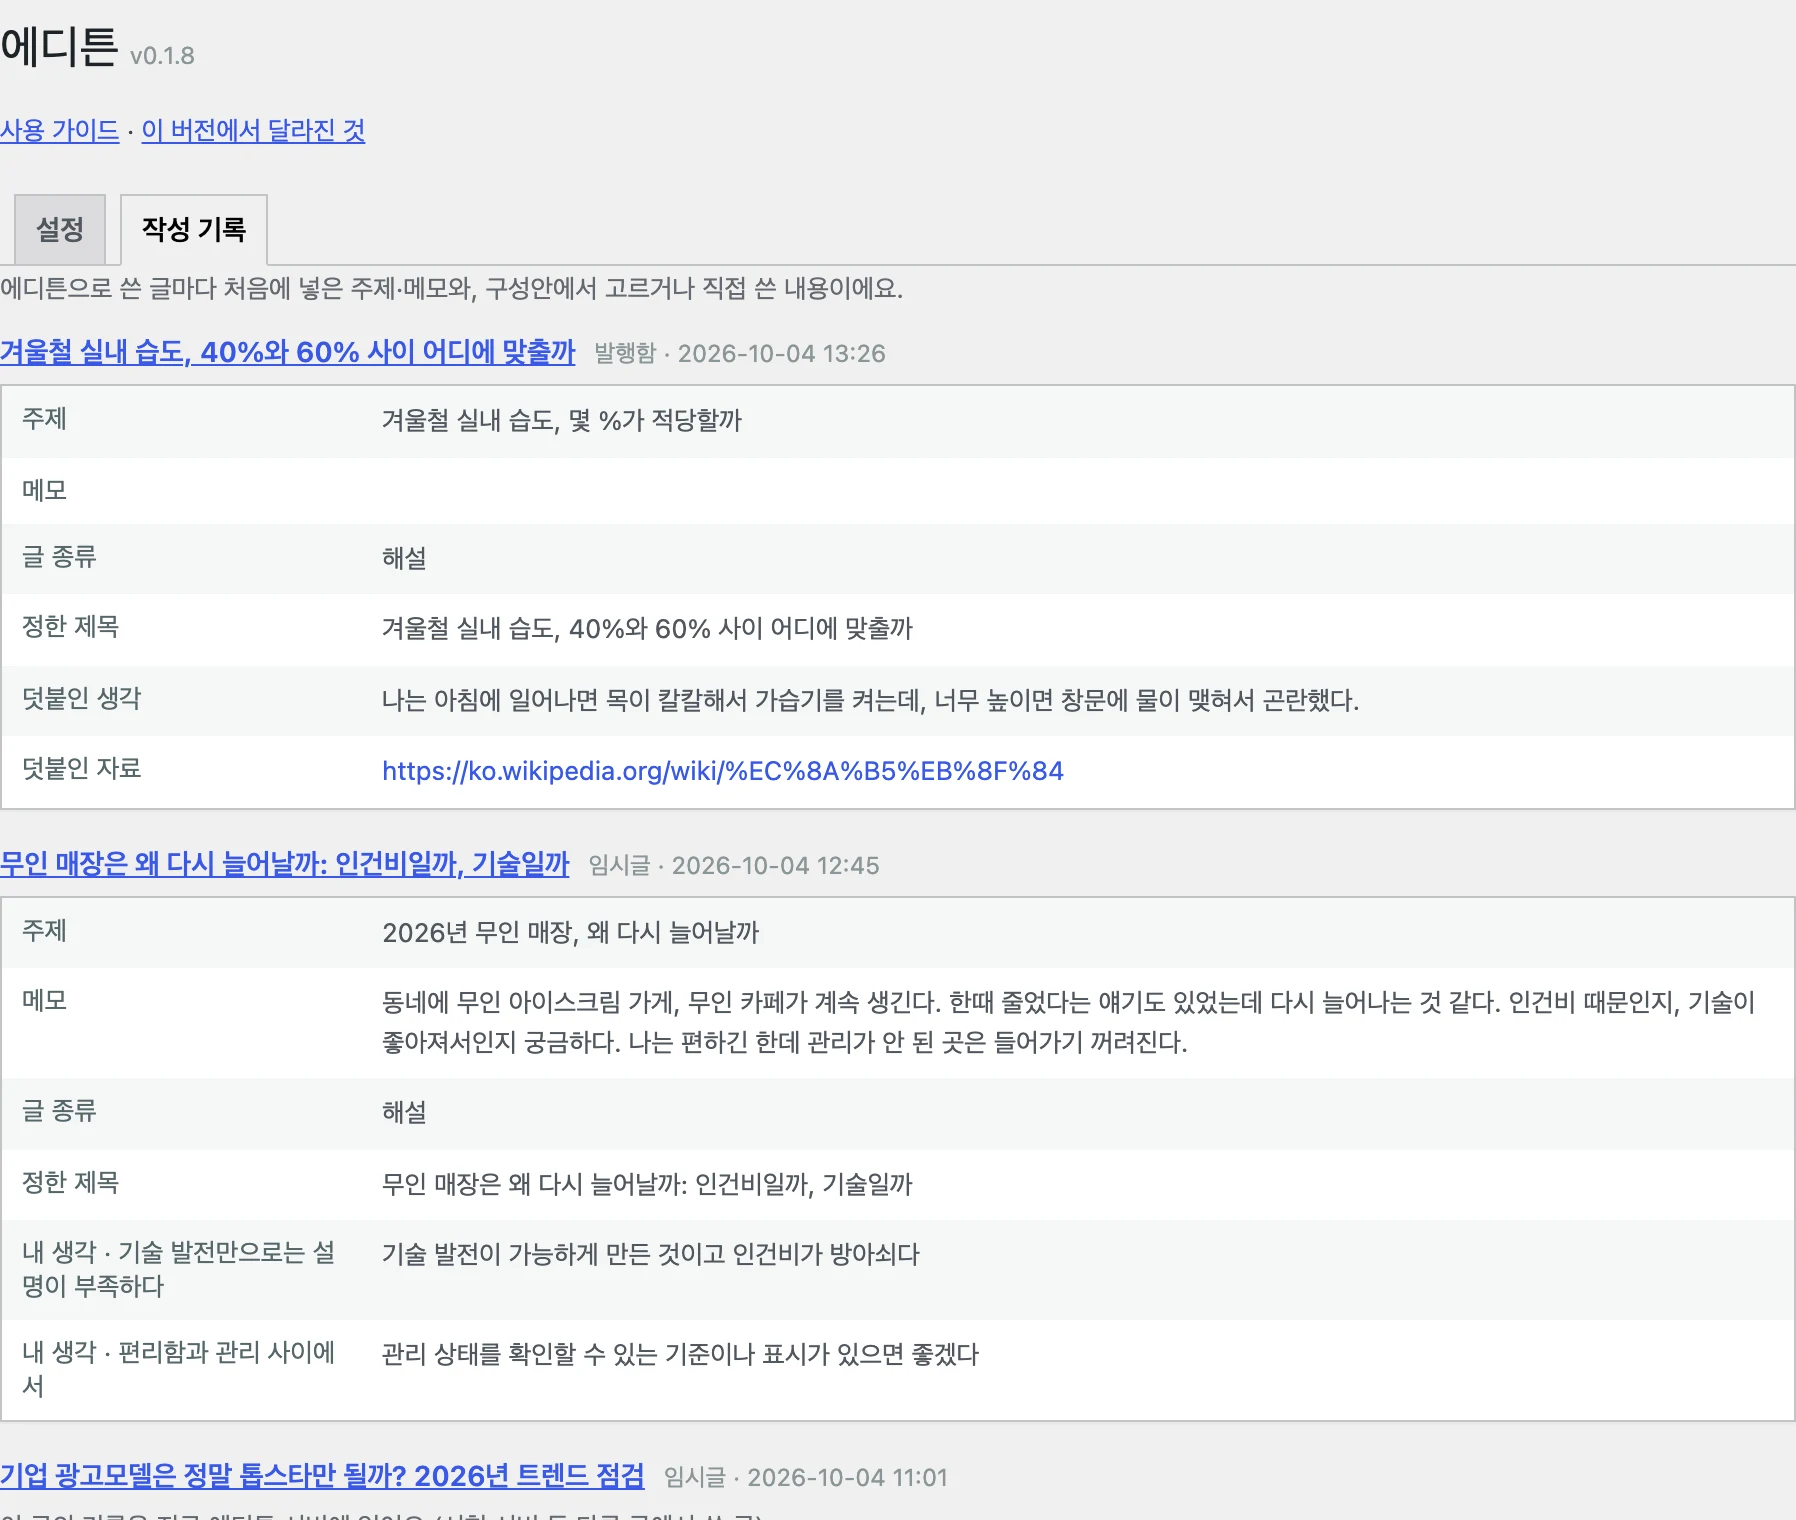Follow the ko.wikipedia.org link in 덧붙인 자료
The height and width of the screenshot is (1520, 1796).
723,771
